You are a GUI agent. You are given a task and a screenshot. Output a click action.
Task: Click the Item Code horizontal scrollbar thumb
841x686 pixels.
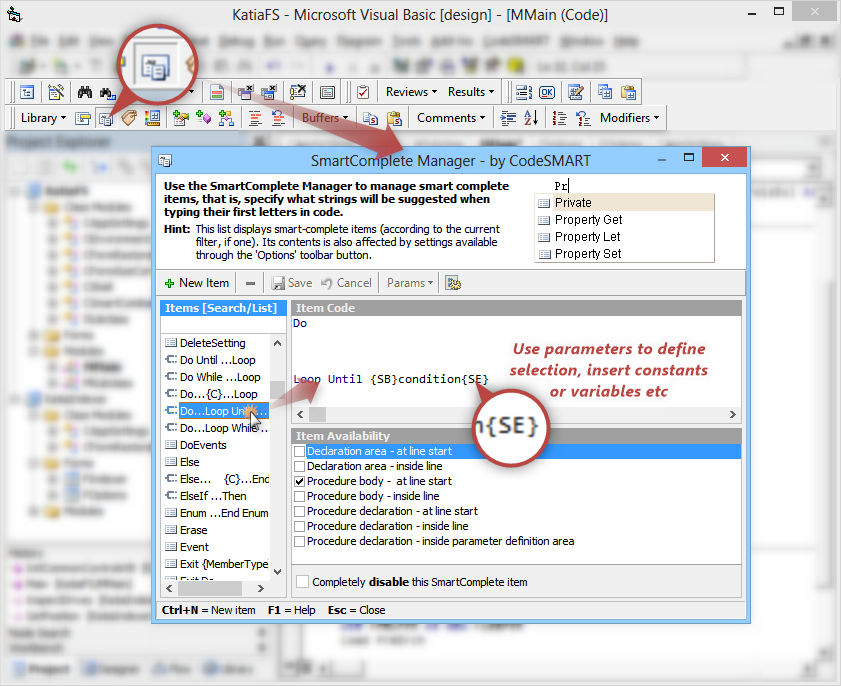318,415
